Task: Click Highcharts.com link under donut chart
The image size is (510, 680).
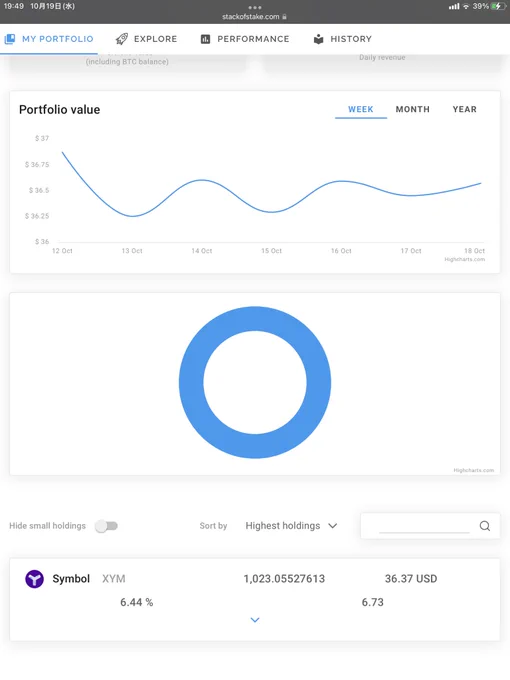Action: (x=474, y=470)
